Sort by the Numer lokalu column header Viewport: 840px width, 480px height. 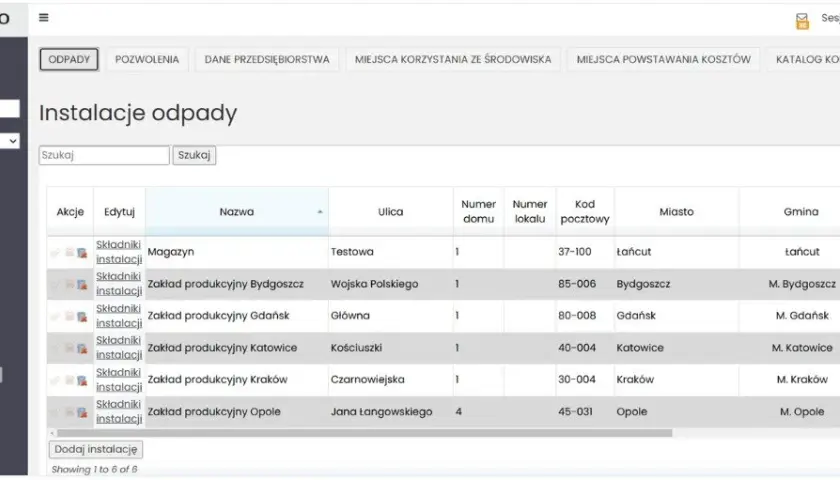pos(530,212)
